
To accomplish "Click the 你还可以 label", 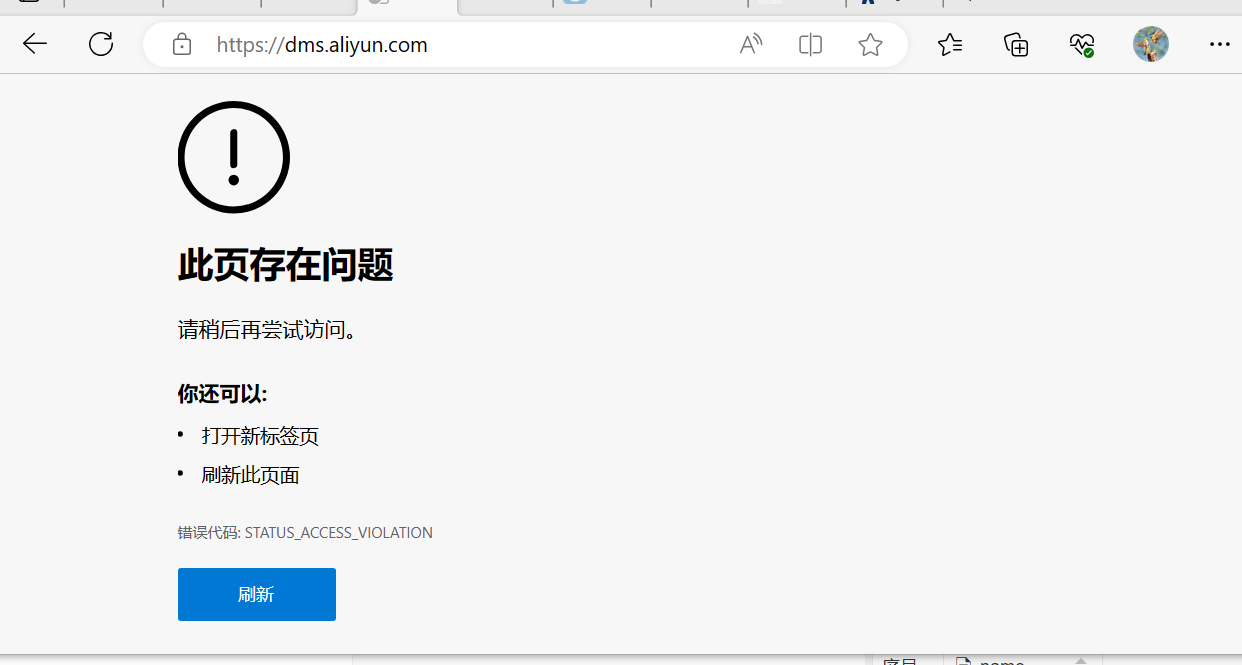I will click(223, 393).
